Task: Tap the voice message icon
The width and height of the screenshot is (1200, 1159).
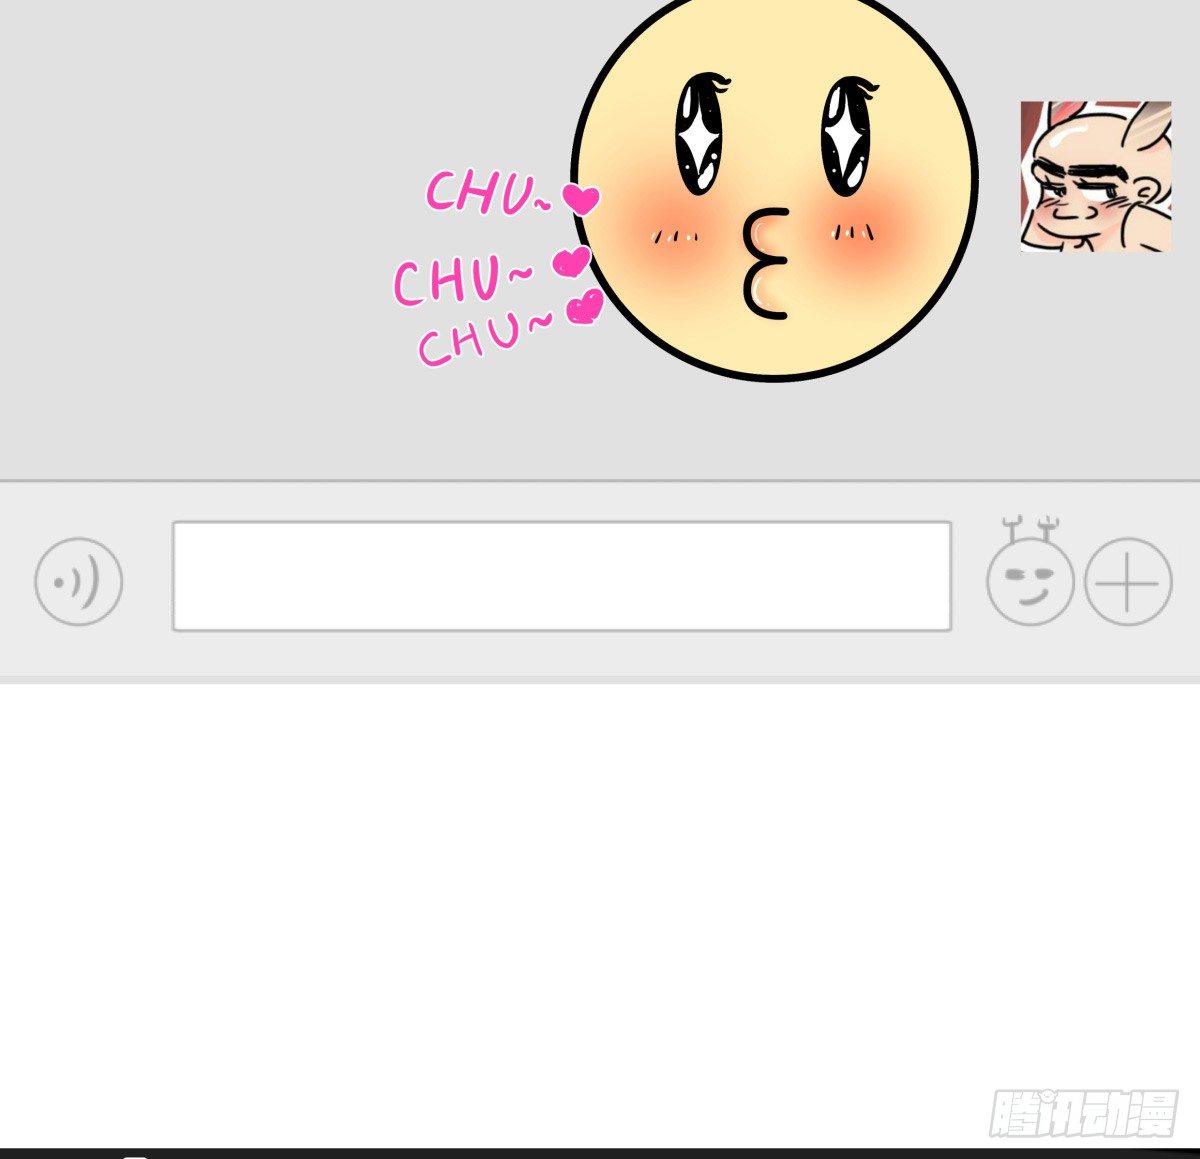Action: pyautogui.click(x=78, y=581)
